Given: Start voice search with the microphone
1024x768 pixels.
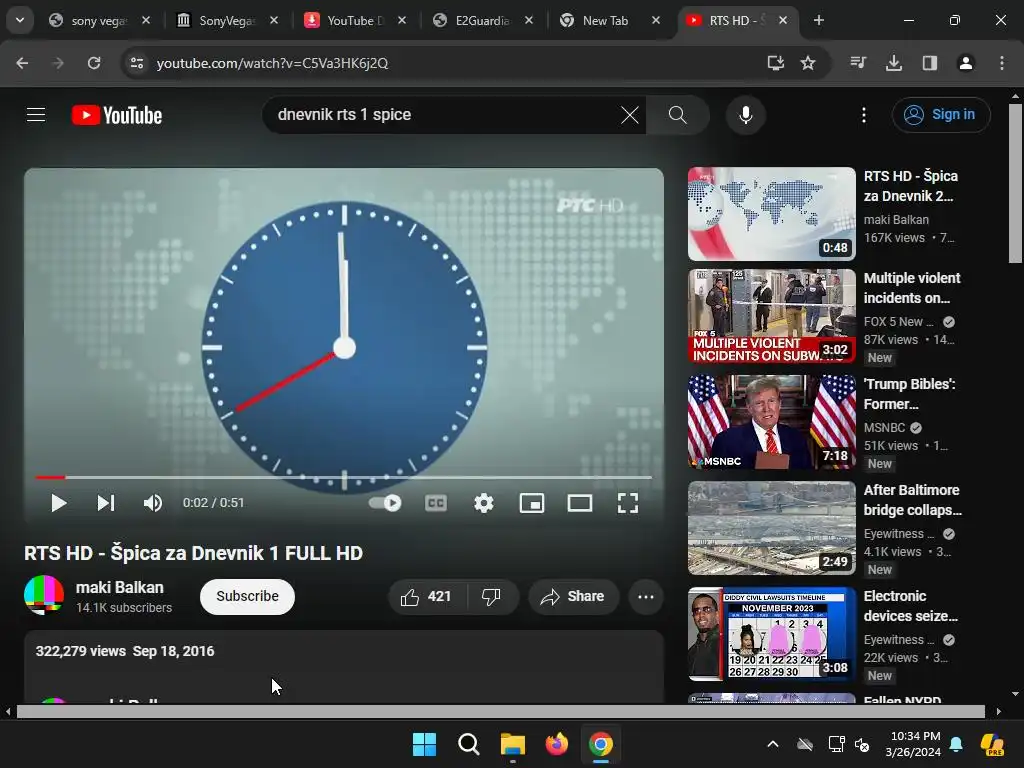Looking at the screenshot, I should (x=745, y=115).
